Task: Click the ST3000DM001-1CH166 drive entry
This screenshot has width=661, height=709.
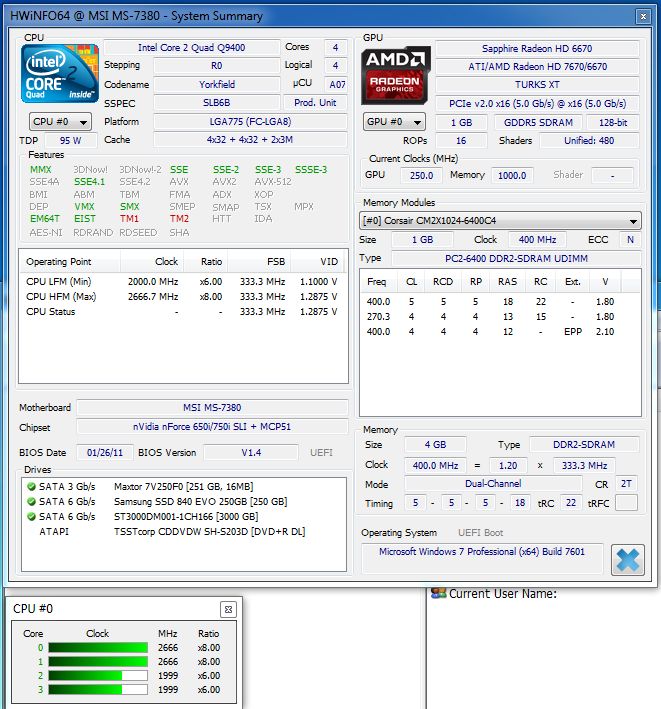Action: coord(186,517)
